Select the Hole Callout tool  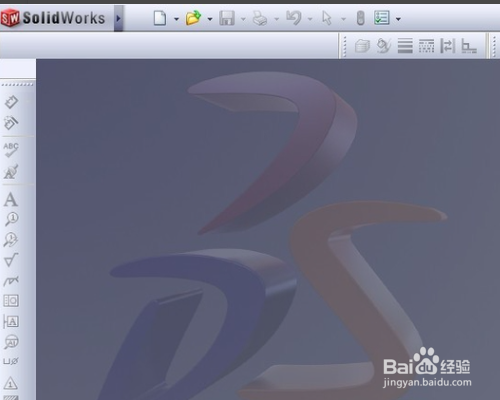point(11,361)
